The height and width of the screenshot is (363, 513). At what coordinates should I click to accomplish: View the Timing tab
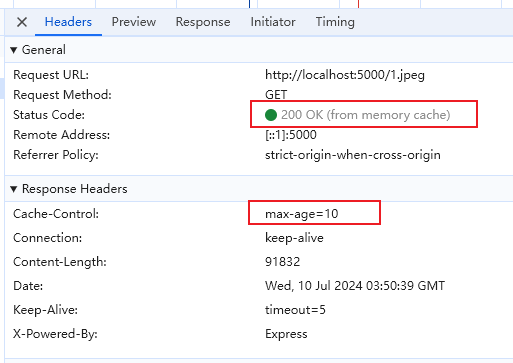335,22
